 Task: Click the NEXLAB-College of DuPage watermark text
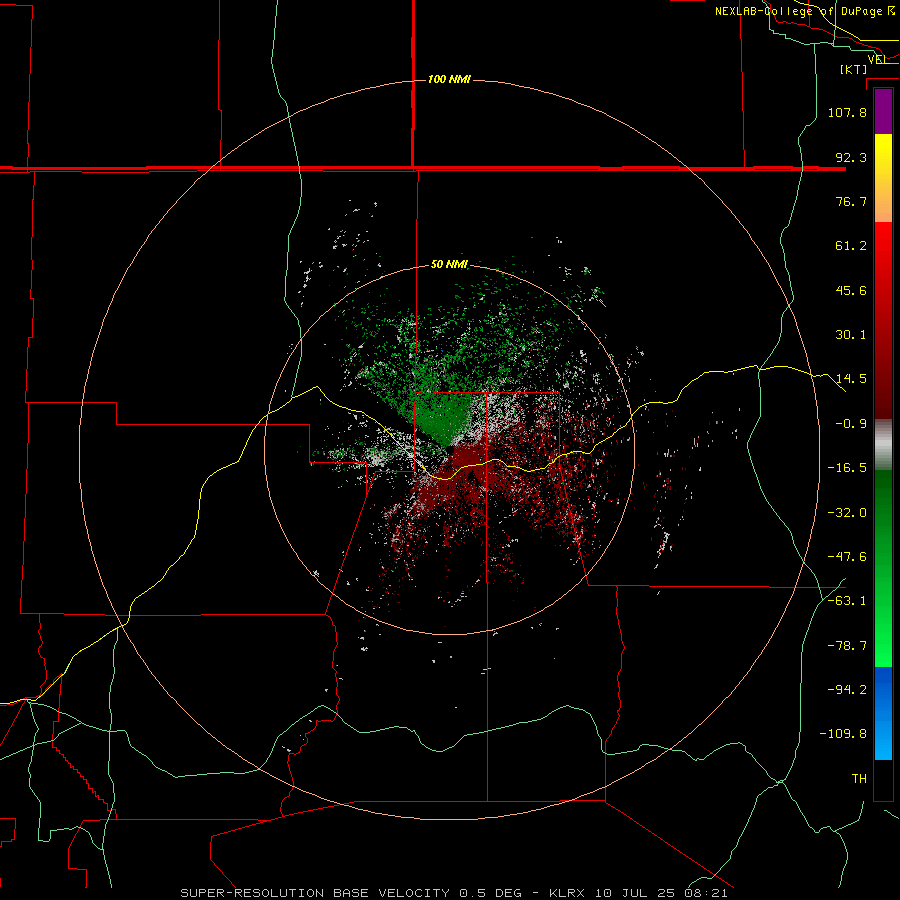(x=804, y=11)
